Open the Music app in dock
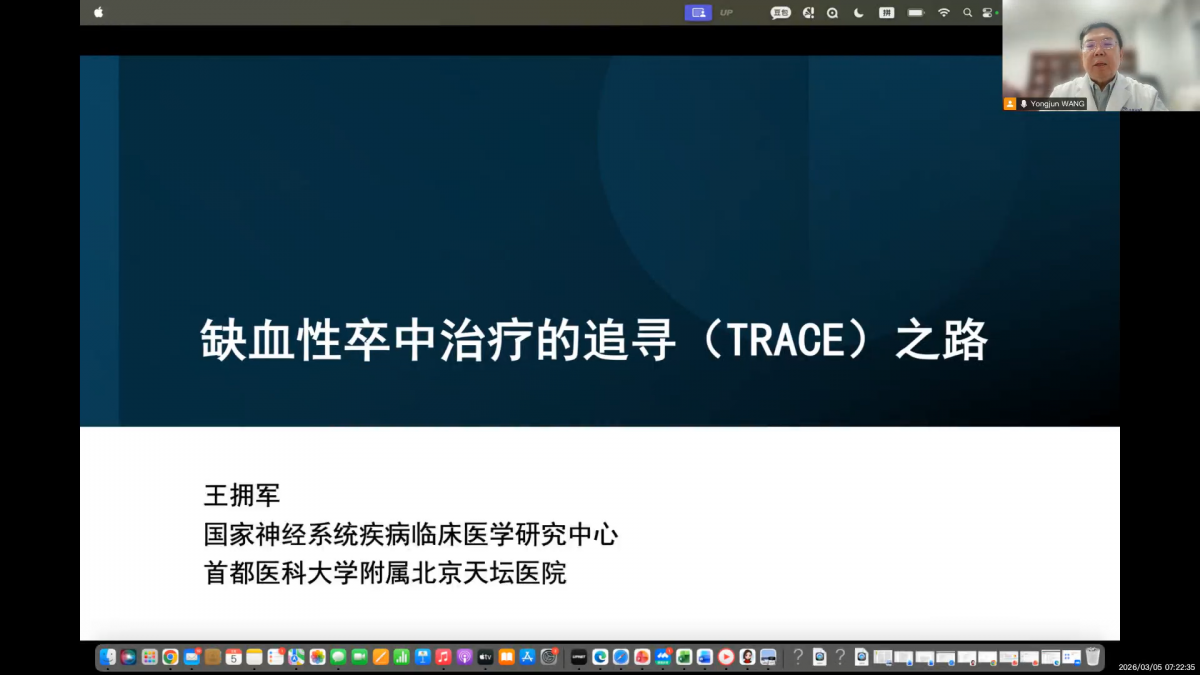 444,657
